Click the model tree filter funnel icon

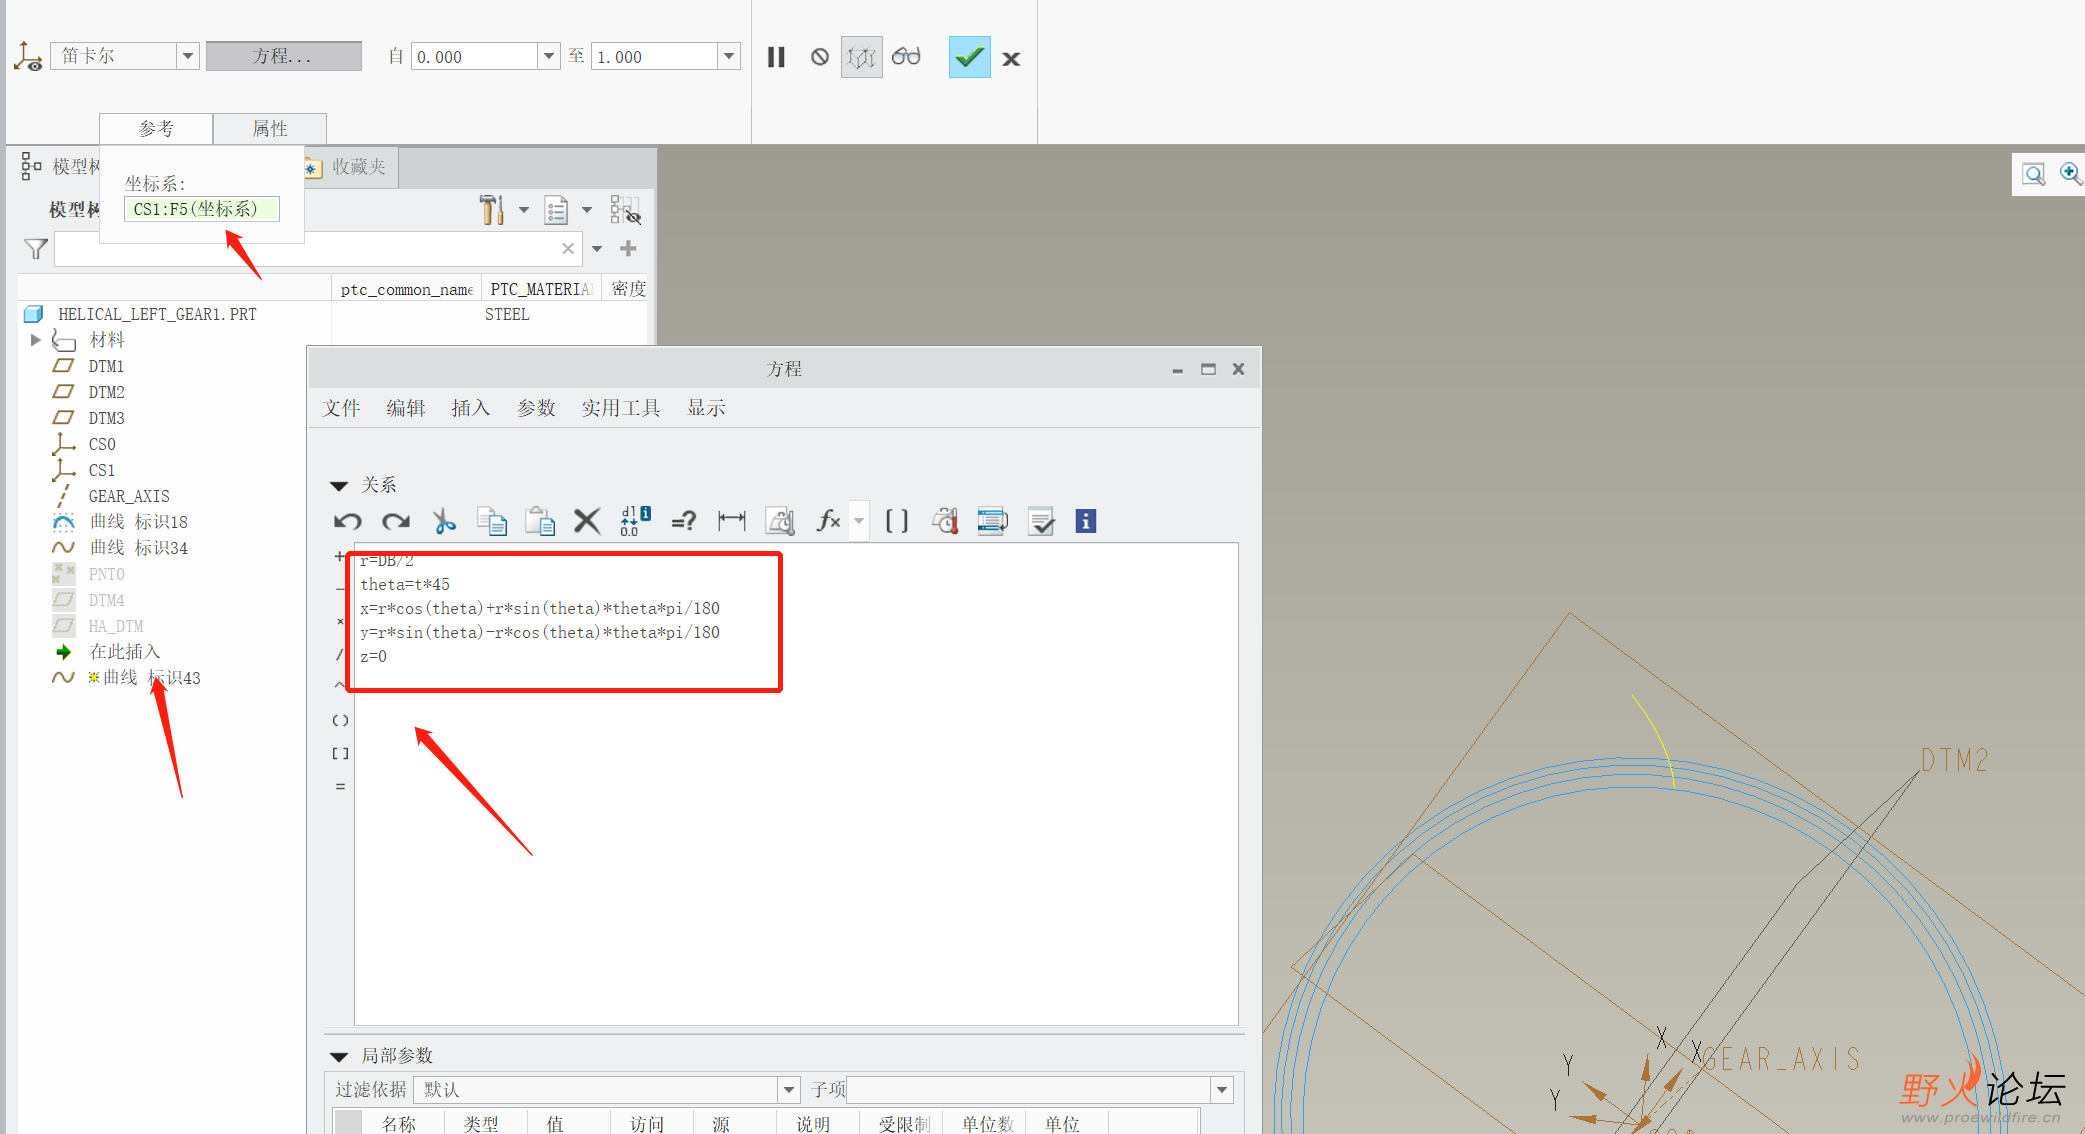[x=36, y=249]
